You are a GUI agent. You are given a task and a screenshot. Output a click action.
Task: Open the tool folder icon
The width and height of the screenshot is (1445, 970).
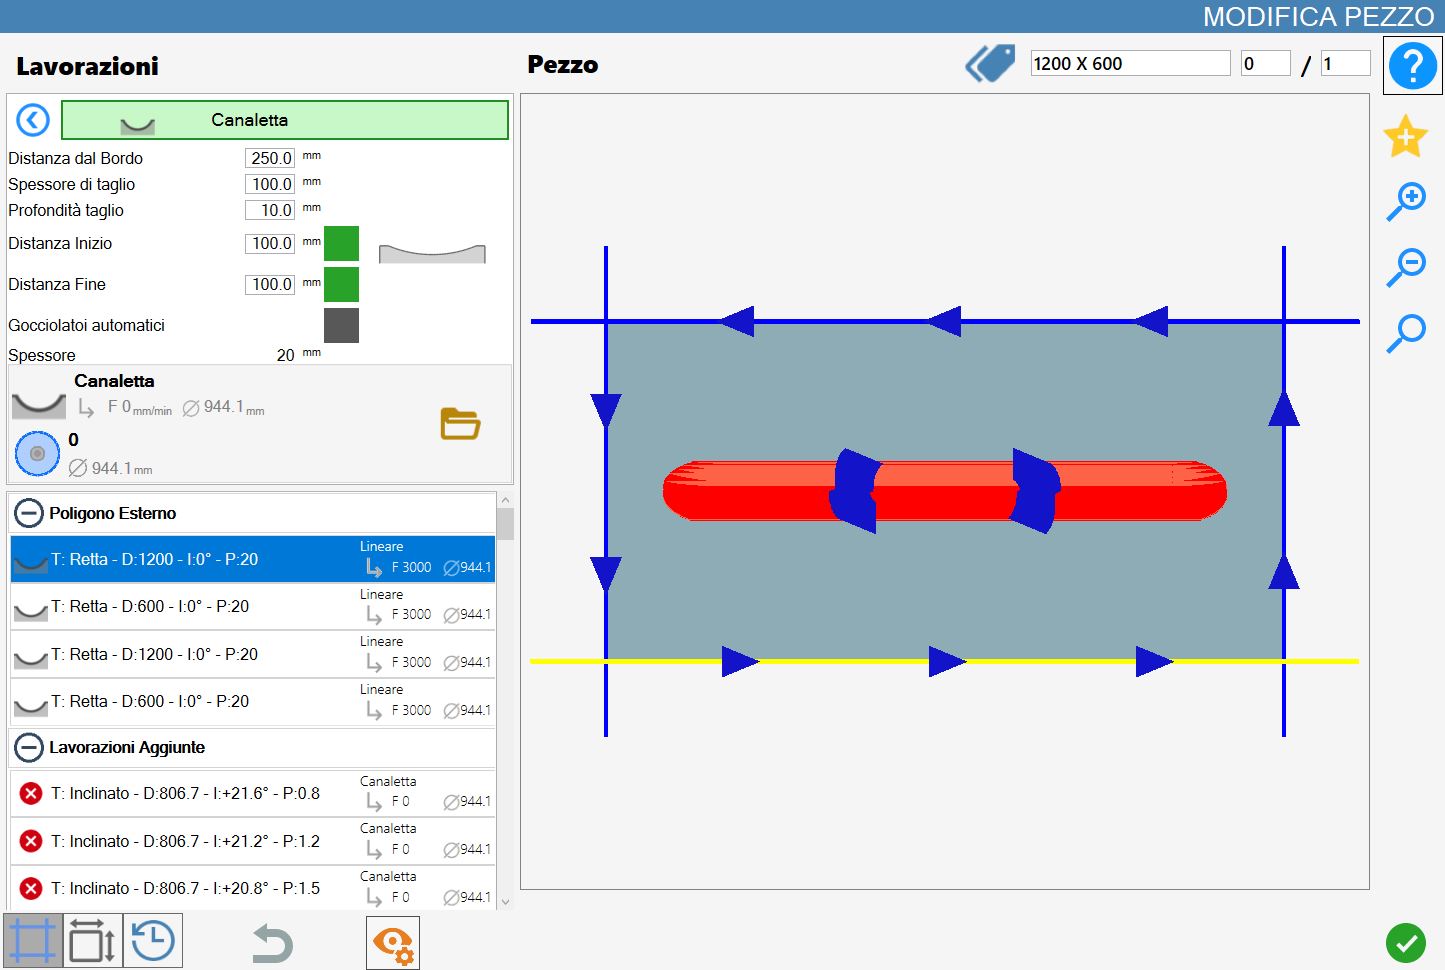point(460,424)
